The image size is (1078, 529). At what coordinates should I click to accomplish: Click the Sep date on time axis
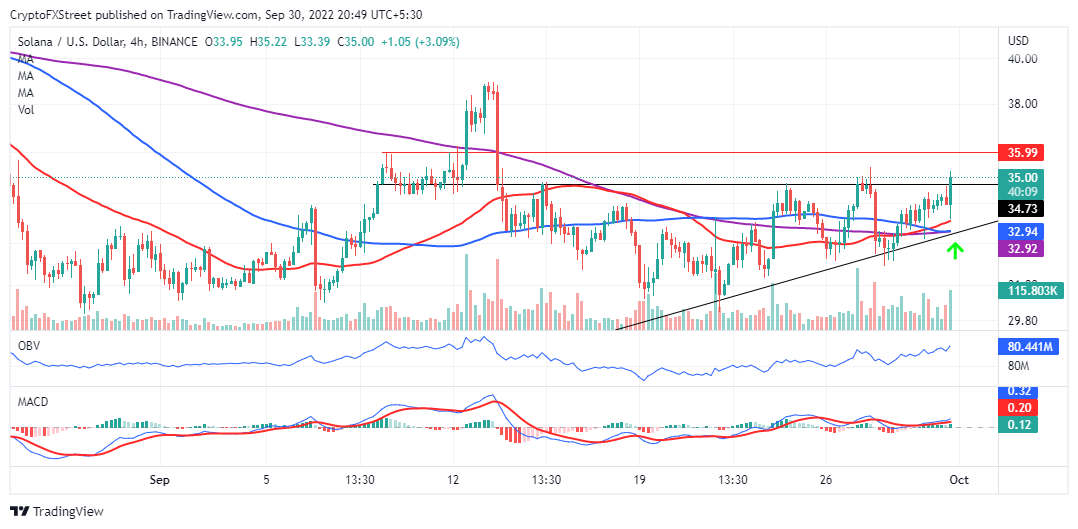(x=160, y=479)
